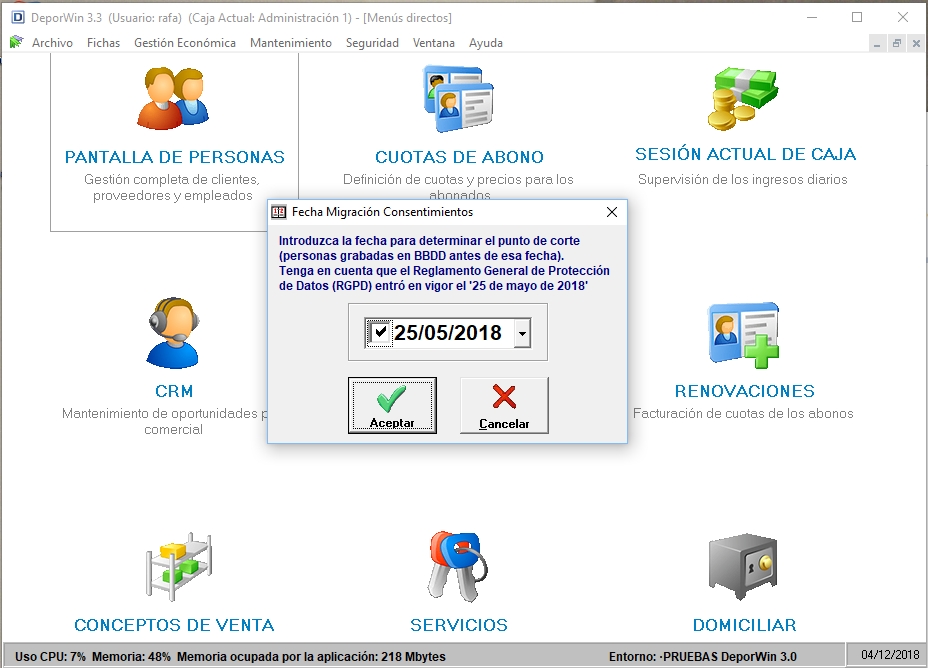The height and width of the screenshot is (668, 928).
Task: Open the Renovaciones card with plus icon
Action: tap(744, 335)
